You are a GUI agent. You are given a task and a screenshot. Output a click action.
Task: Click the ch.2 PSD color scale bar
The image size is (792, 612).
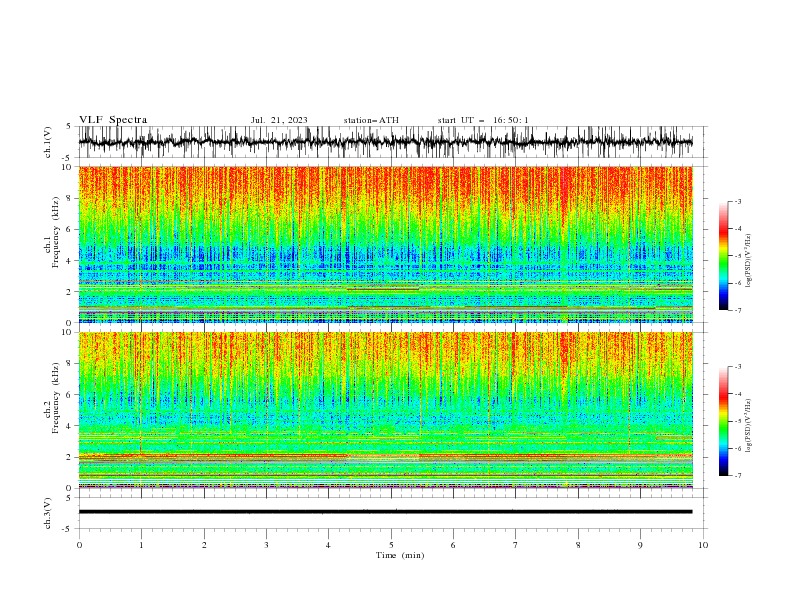point(723,421)
